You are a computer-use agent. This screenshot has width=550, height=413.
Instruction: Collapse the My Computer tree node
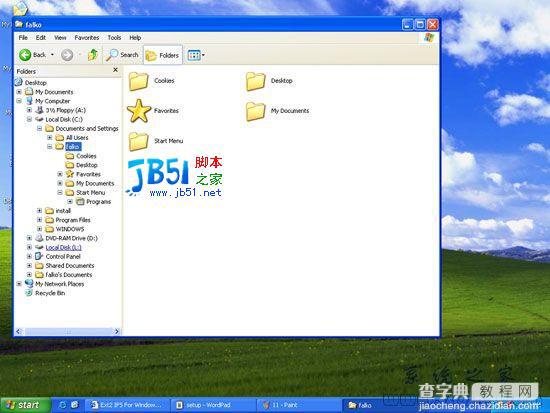19,101
